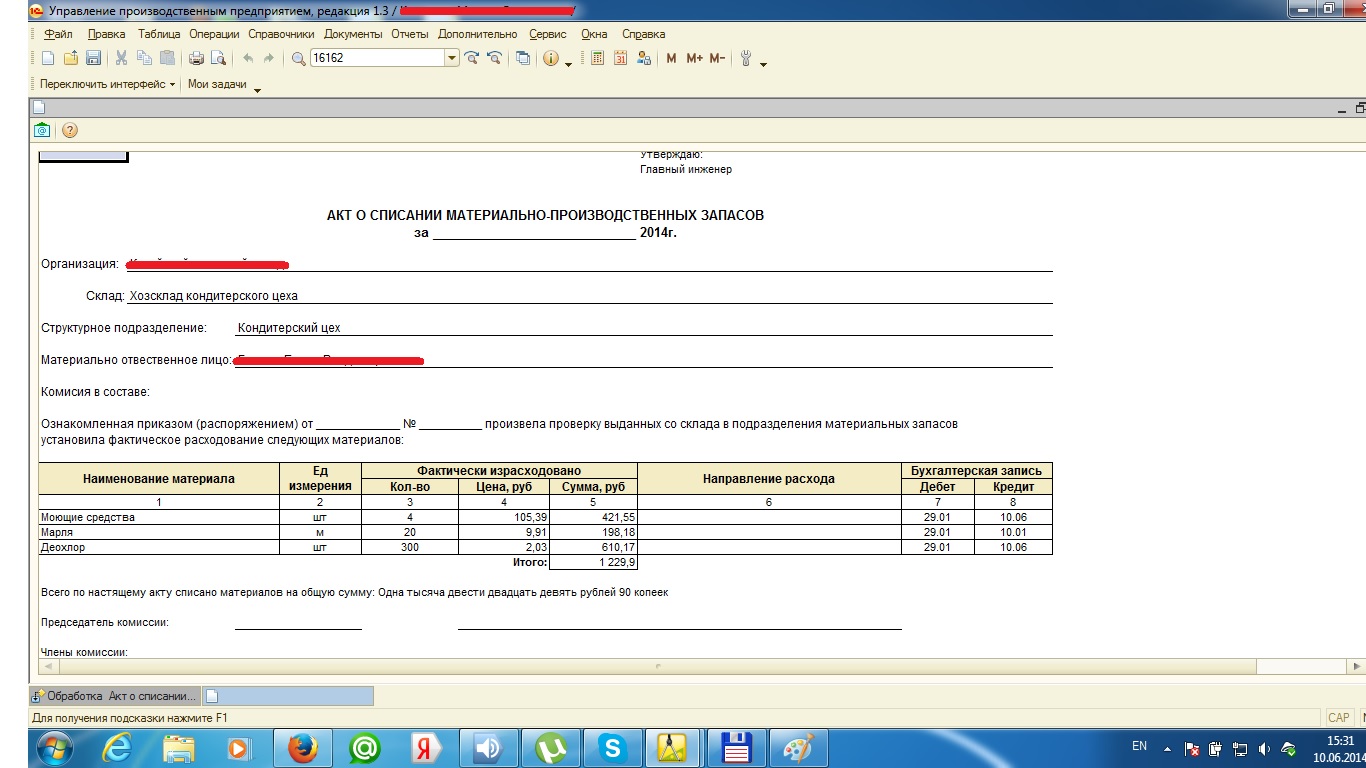Open the Документы menu

tap(354, 34)
